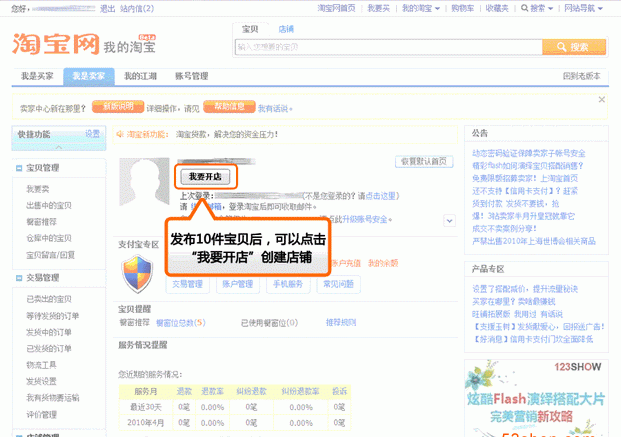Click the 退出 logout link

pos(107,8)
